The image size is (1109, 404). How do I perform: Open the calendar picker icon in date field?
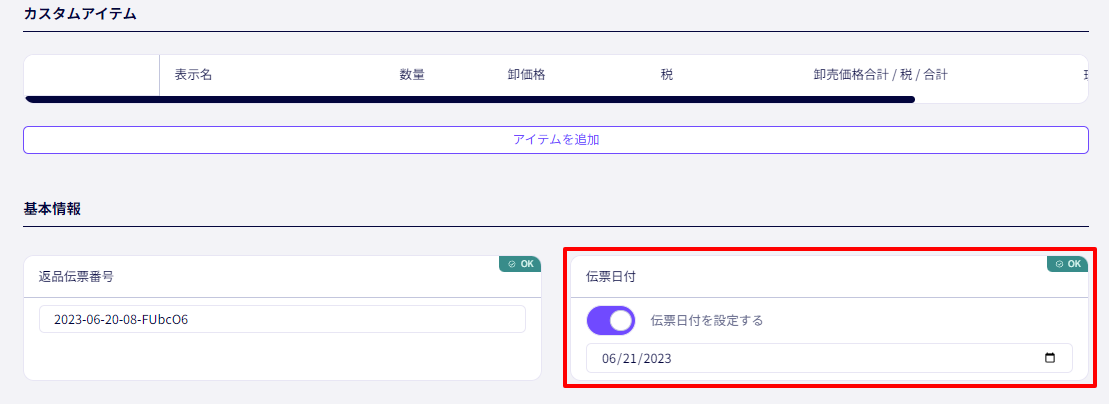pos(1050,358)
